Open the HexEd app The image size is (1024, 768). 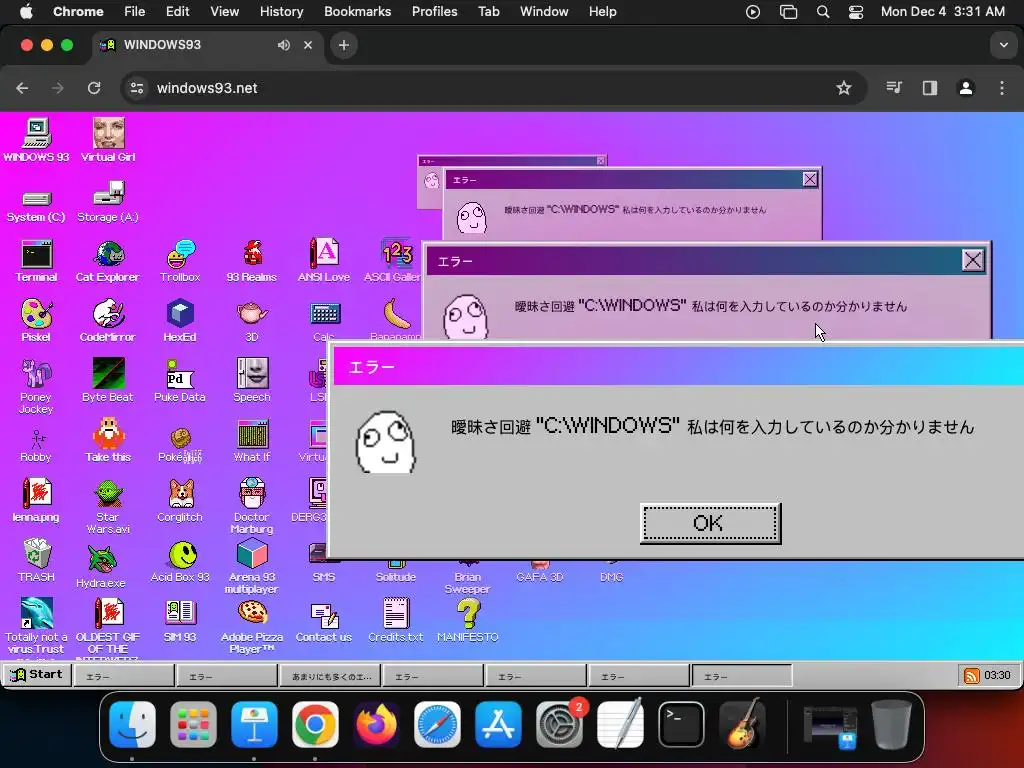point(180,321)
